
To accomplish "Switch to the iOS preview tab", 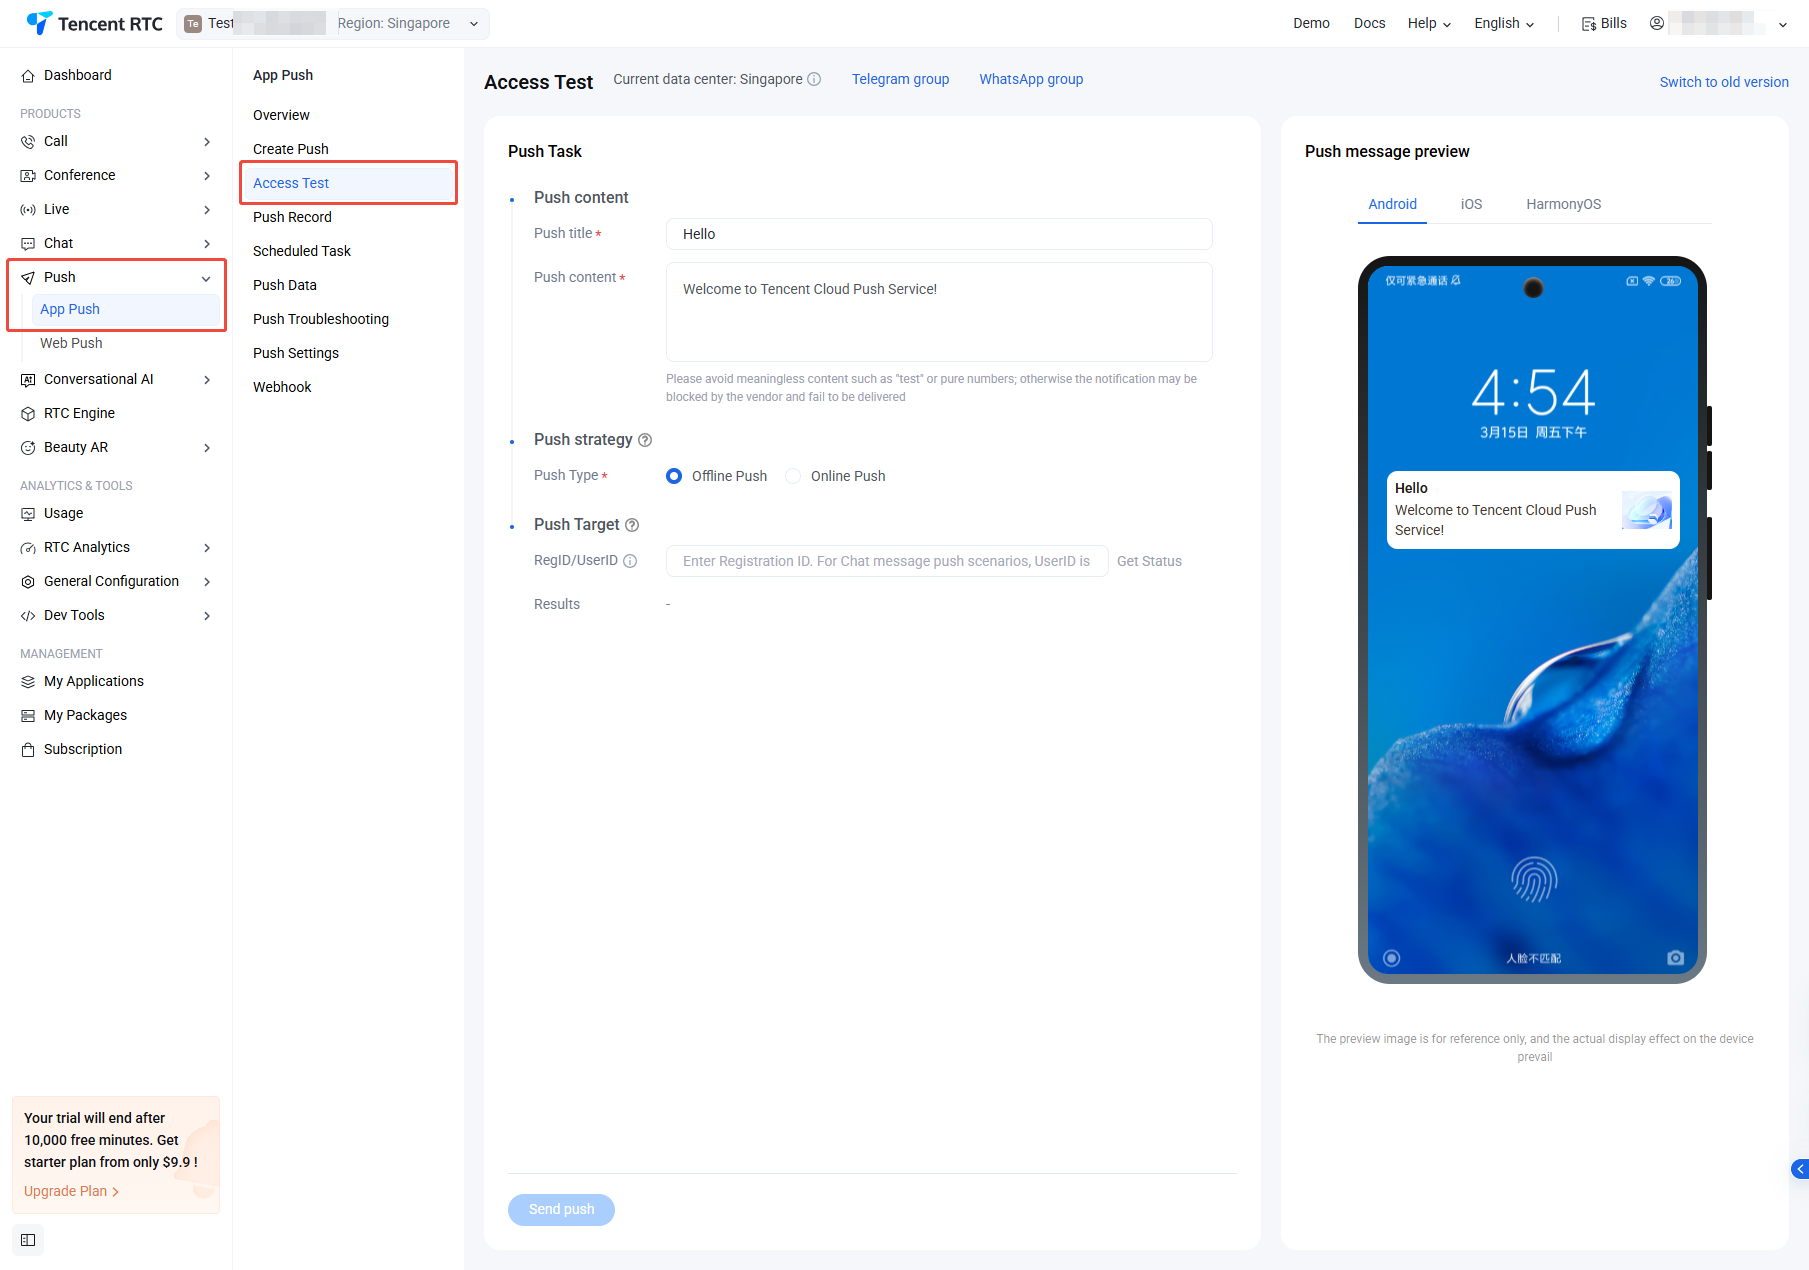I will (x=1471, y=204).
